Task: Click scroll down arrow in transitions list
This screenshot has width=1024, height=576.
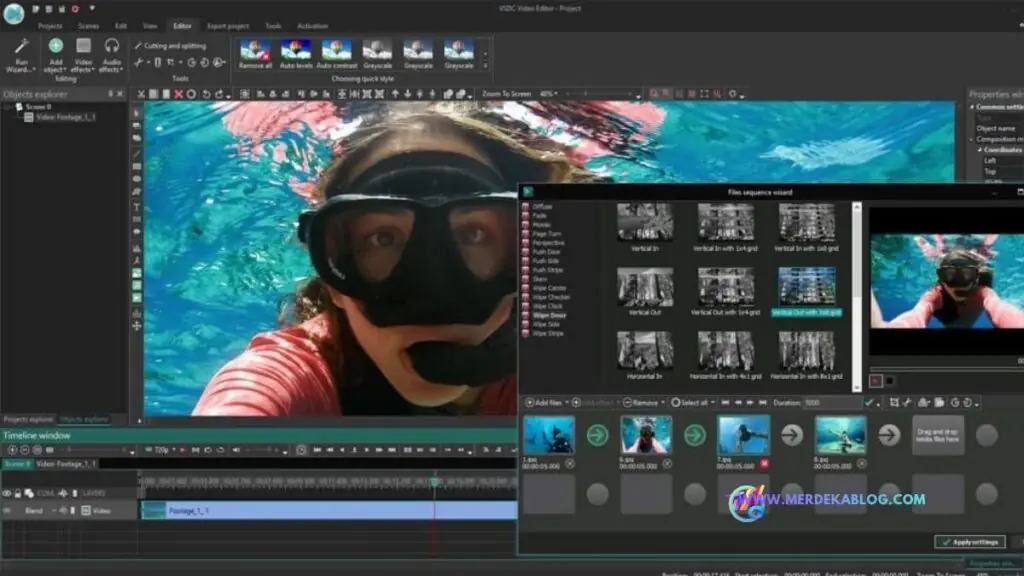Action: [857, 388]
